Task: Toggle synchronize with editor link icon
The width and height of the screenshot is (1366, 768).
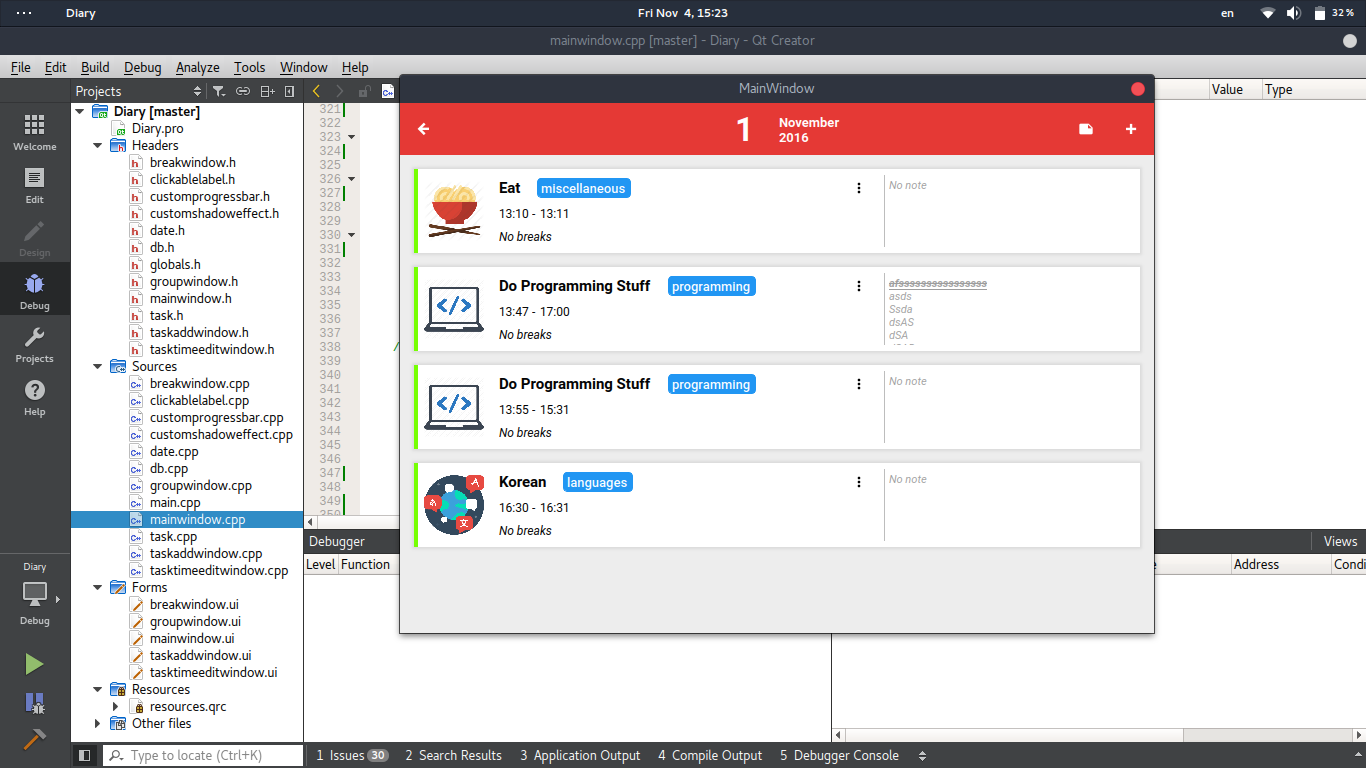Action: click(243, 91)
